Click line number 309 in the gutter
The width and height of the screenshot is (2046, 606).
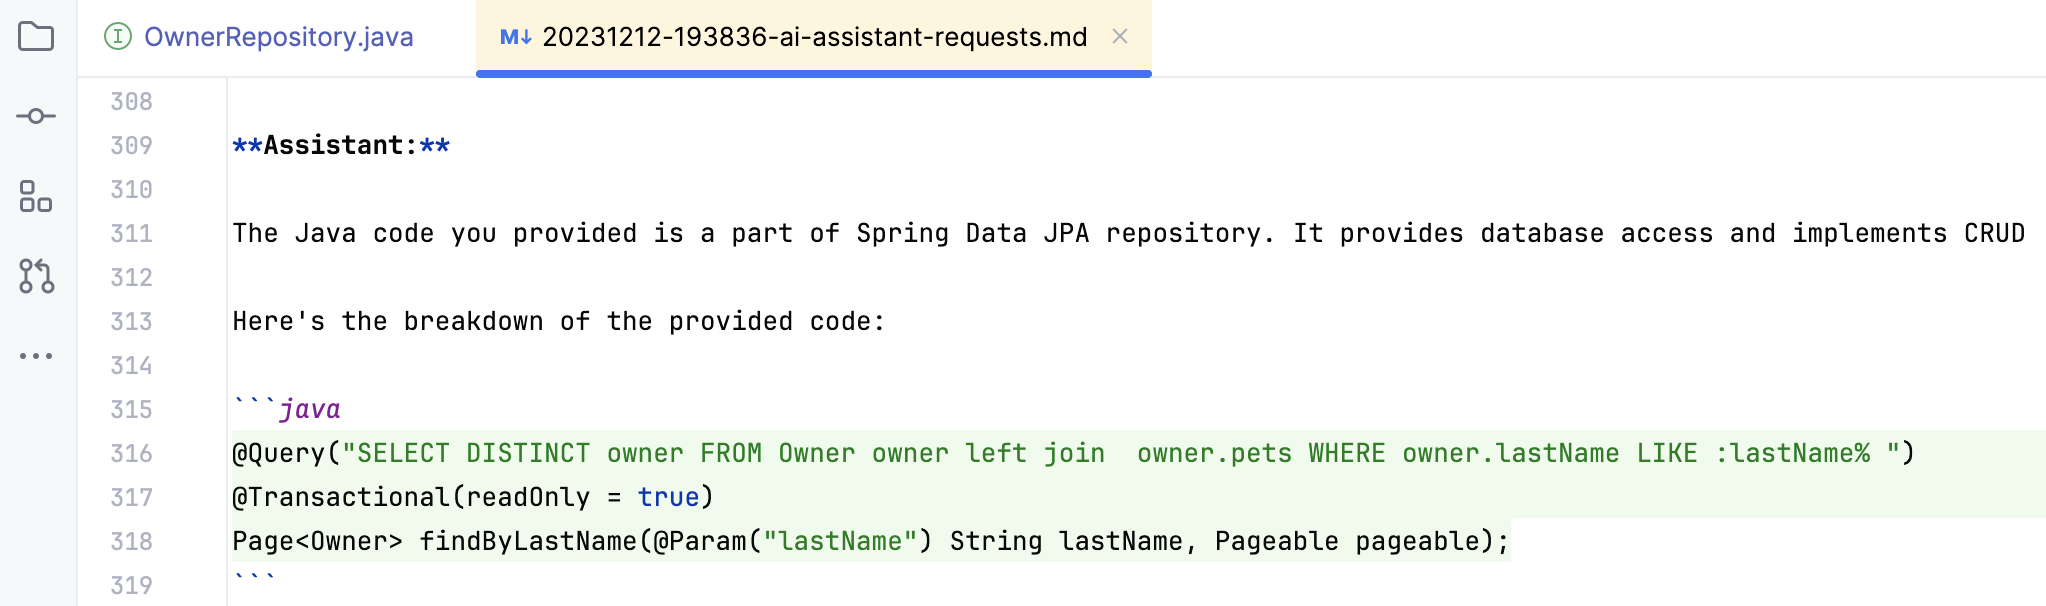point(132,145)
